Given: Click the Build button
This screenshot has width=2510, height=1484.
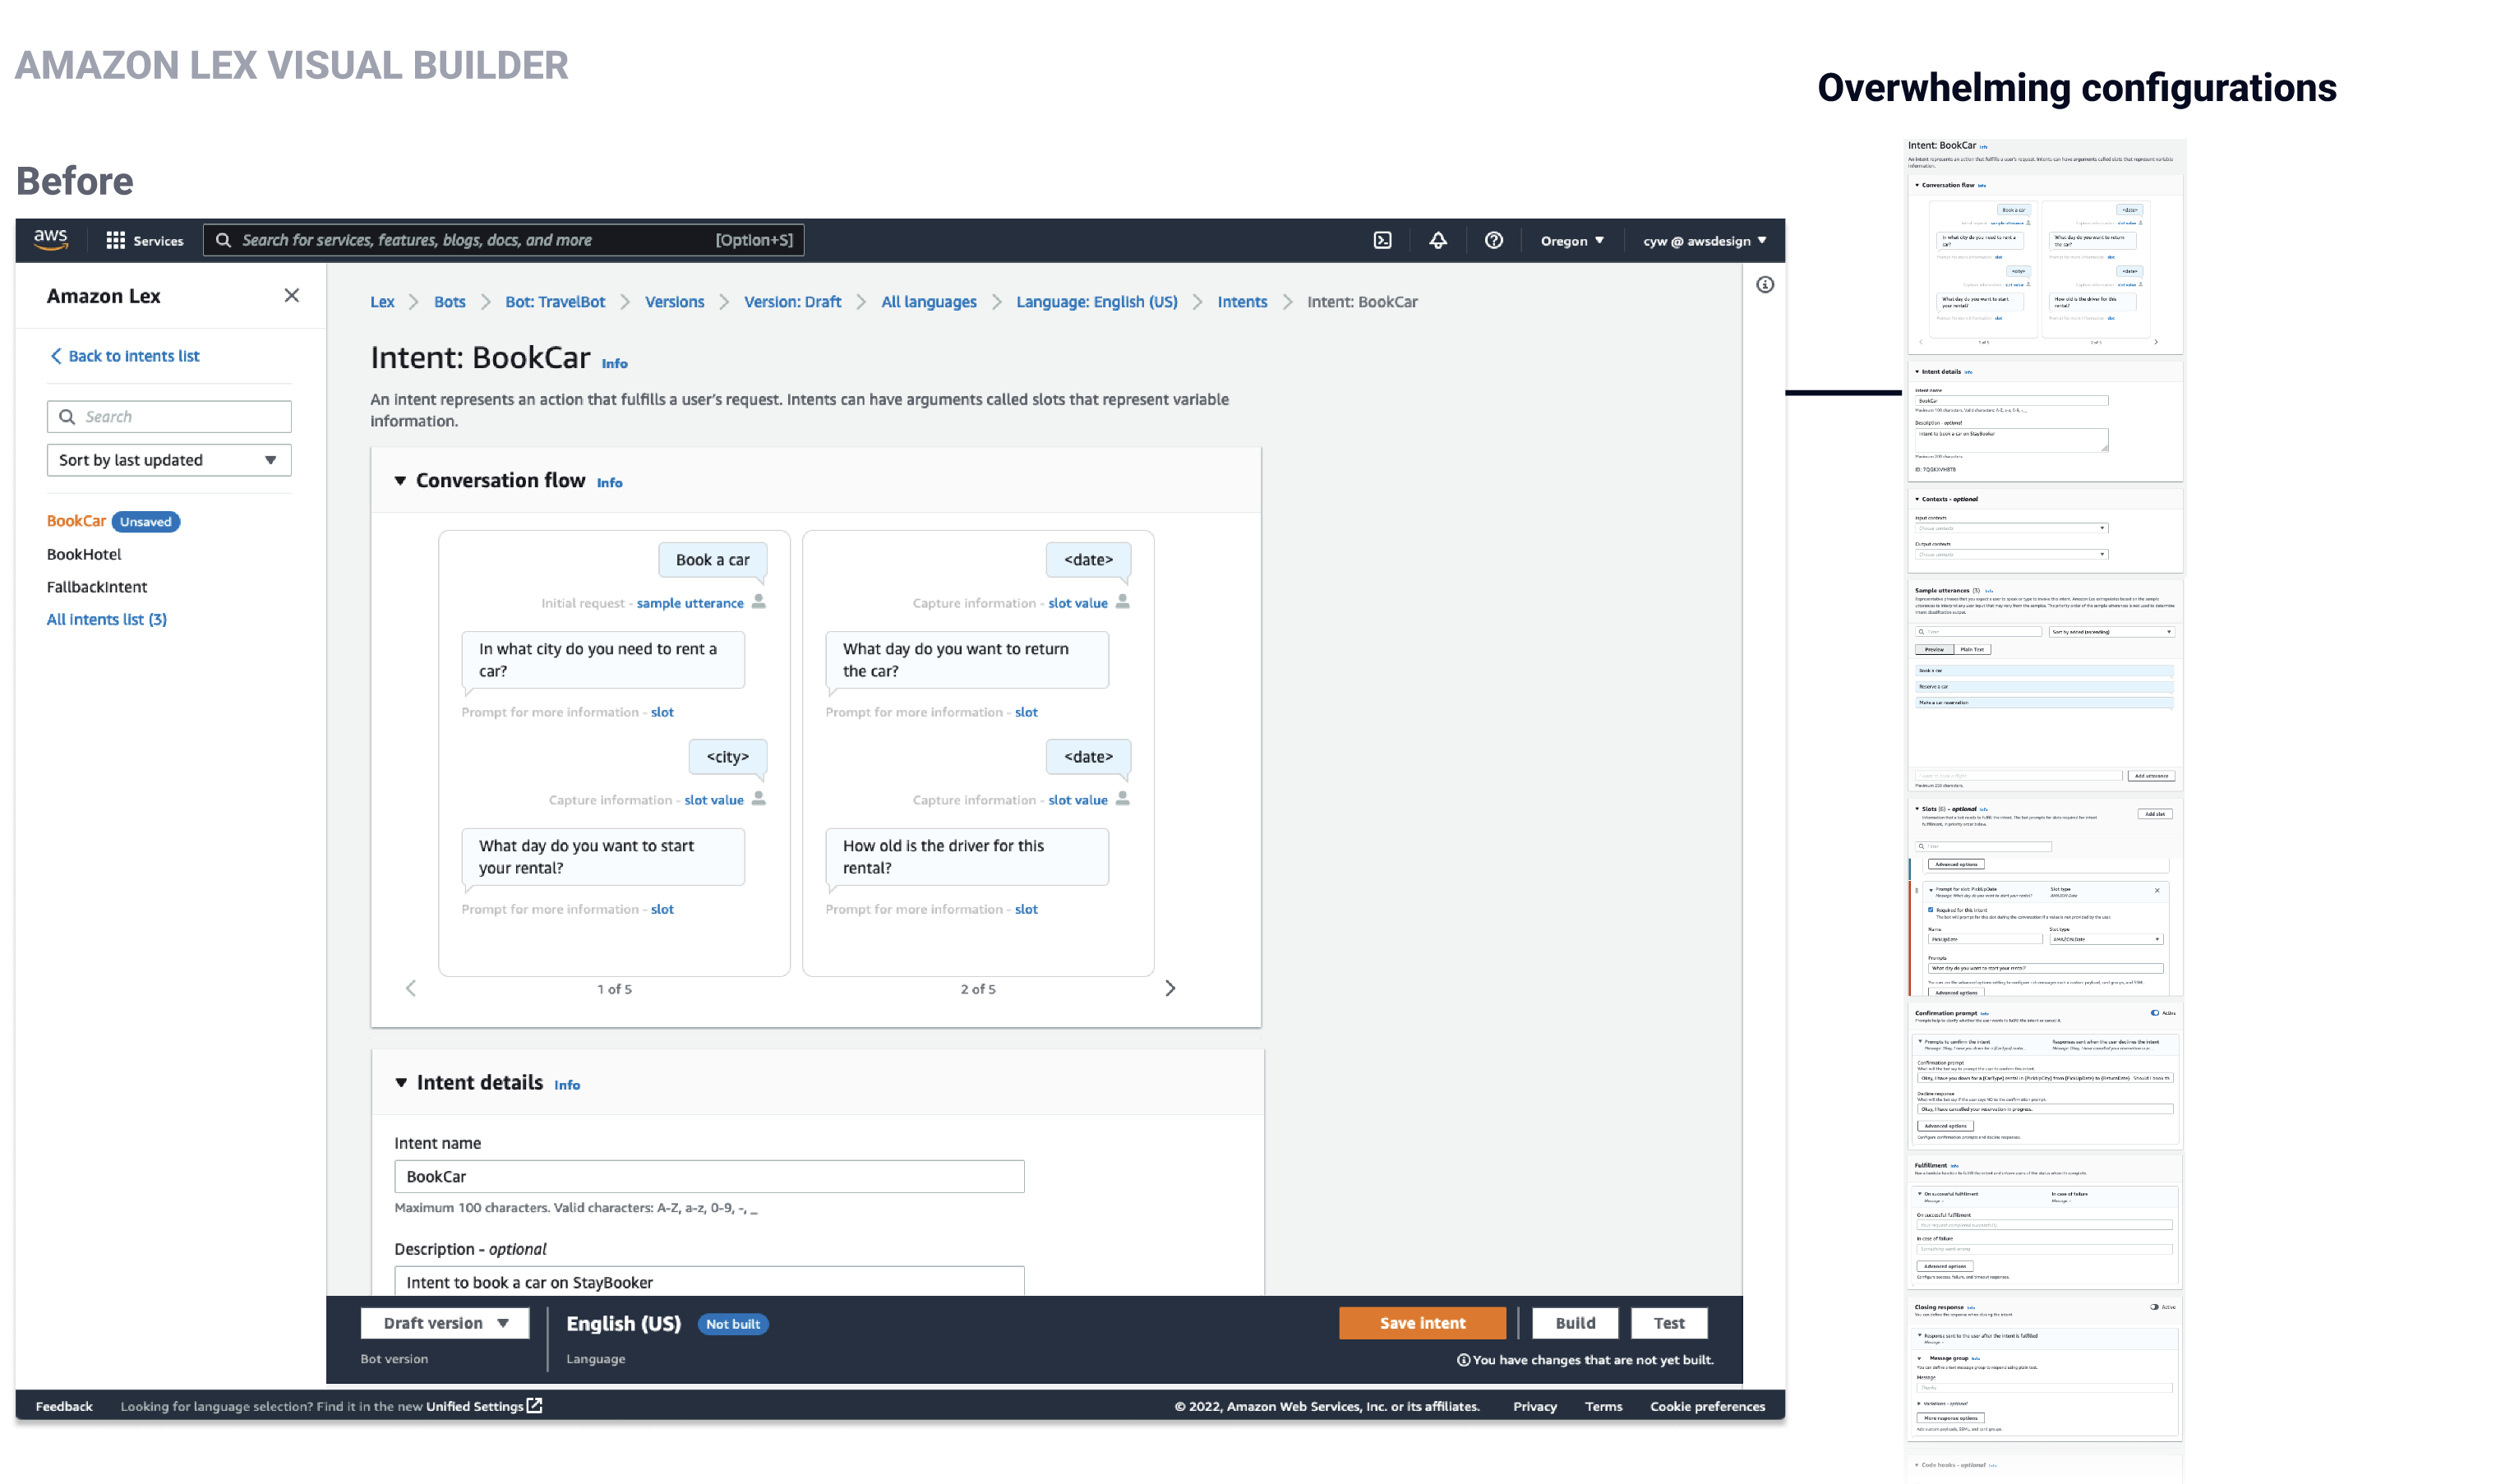Looking at the screenshot, I should [x=1575, y=1323].
